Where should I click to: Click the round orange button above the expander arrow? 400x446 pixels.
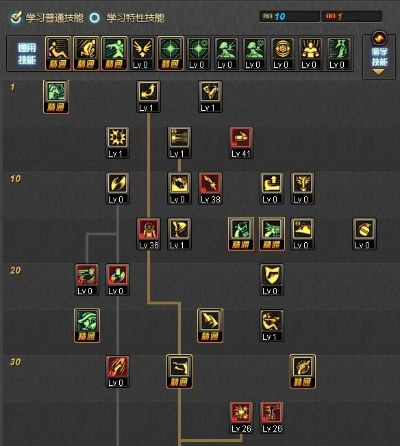379,38
